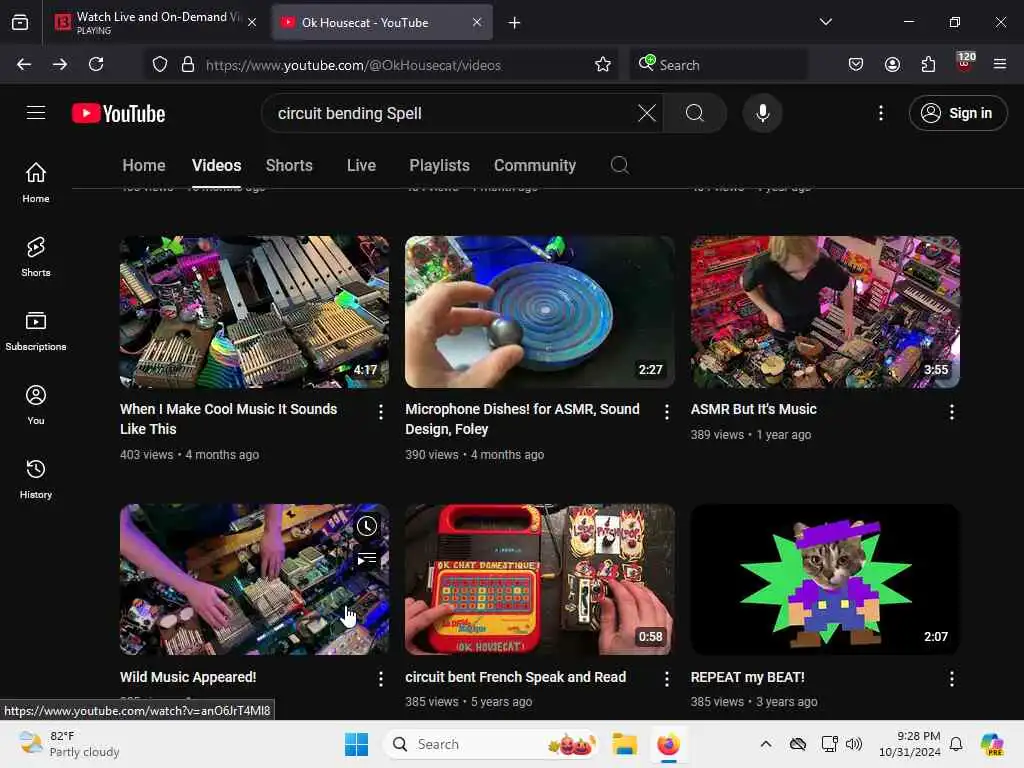Add Wild Music Appeared to queue
The image size is (1024, 768).
click(x=367, y=559)
